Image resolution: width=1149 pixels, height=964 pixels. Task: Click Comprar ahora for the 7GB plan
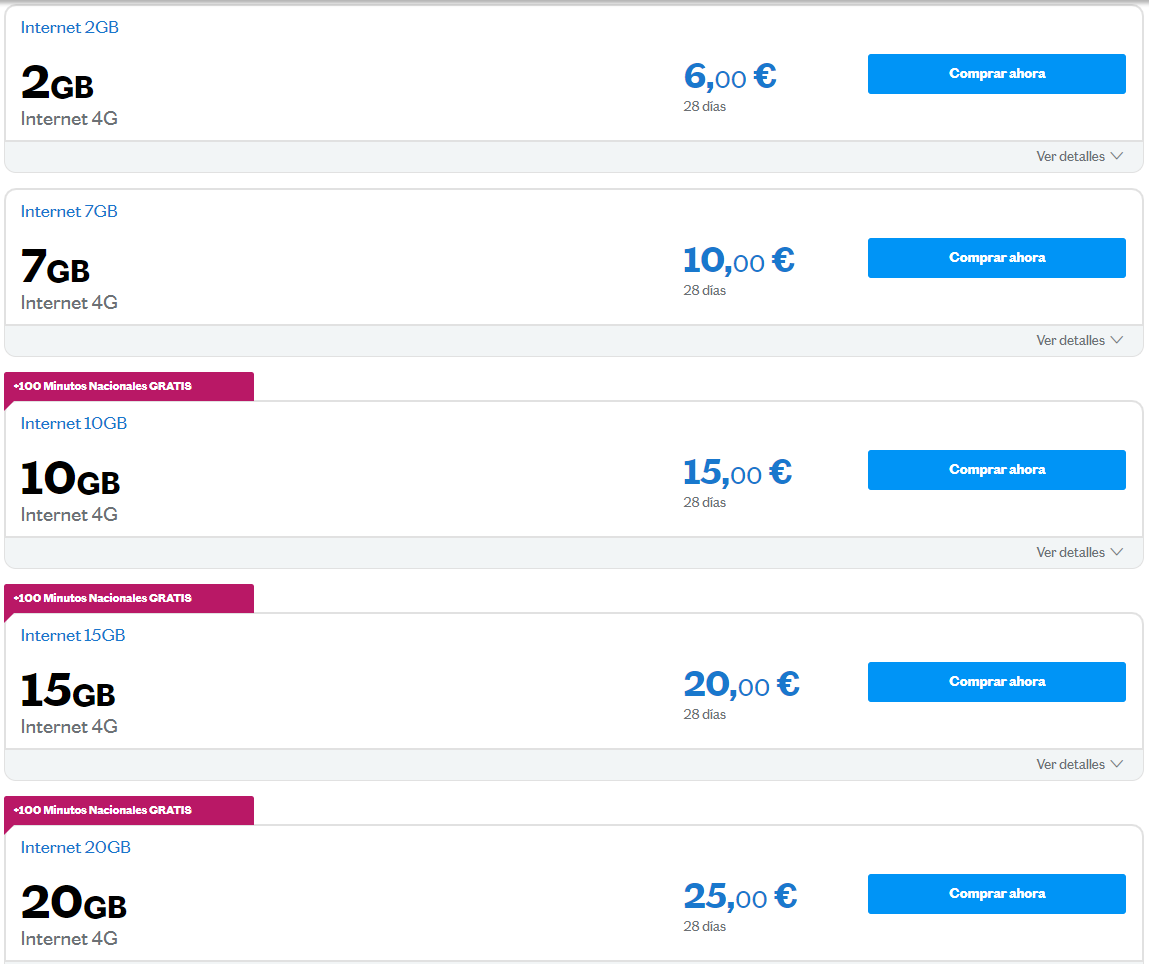point(996,258)
